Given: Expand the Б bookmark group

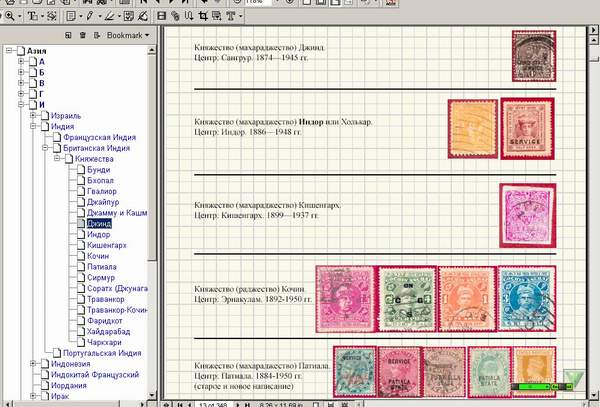Looking at the screenshot, I should pos(21,72).
